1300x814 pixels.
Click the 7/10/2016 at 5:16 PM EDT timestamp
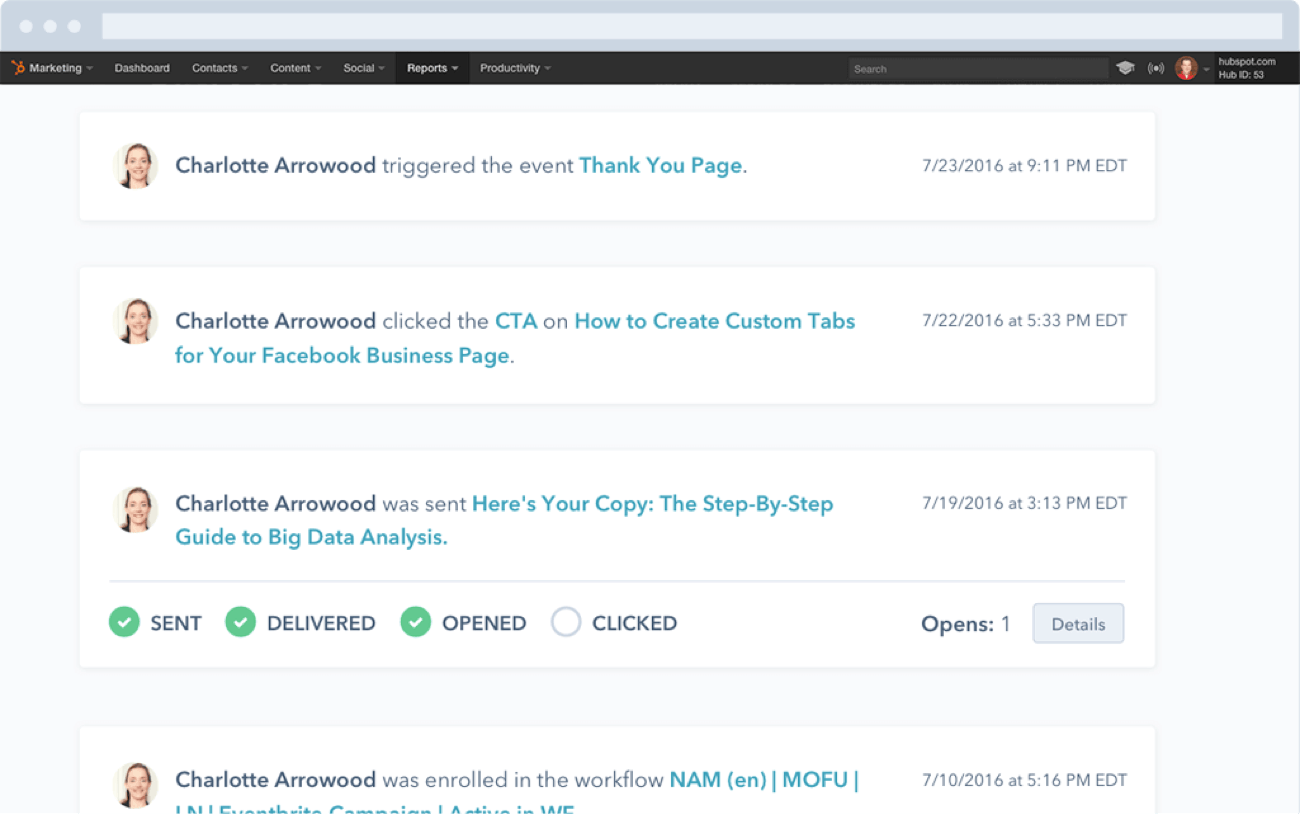click(x=1024, y=779)
